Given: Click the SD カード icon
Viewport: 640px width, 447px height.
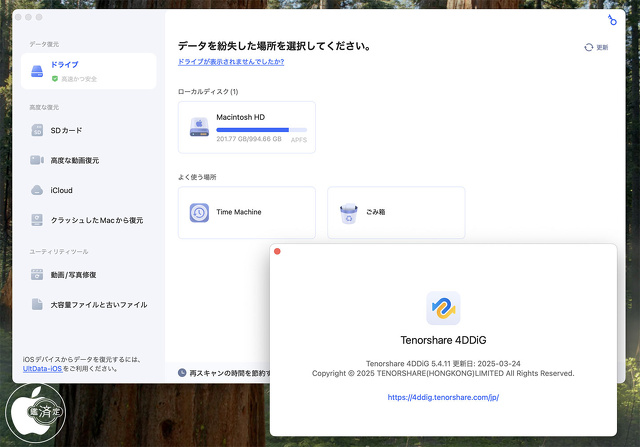Looking at the screenshot, I should pyautogui.click(x=37, y=130).
